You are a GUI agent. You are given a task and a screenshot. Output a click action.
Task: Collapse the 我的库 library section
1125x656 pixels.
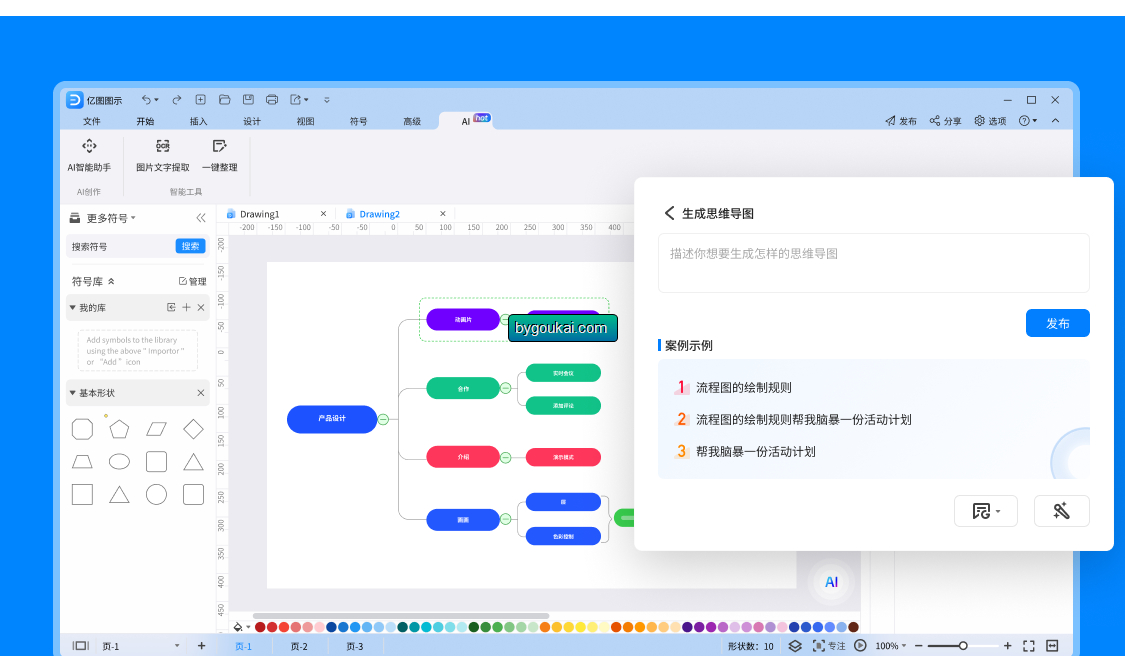click(x=72, y=308)
